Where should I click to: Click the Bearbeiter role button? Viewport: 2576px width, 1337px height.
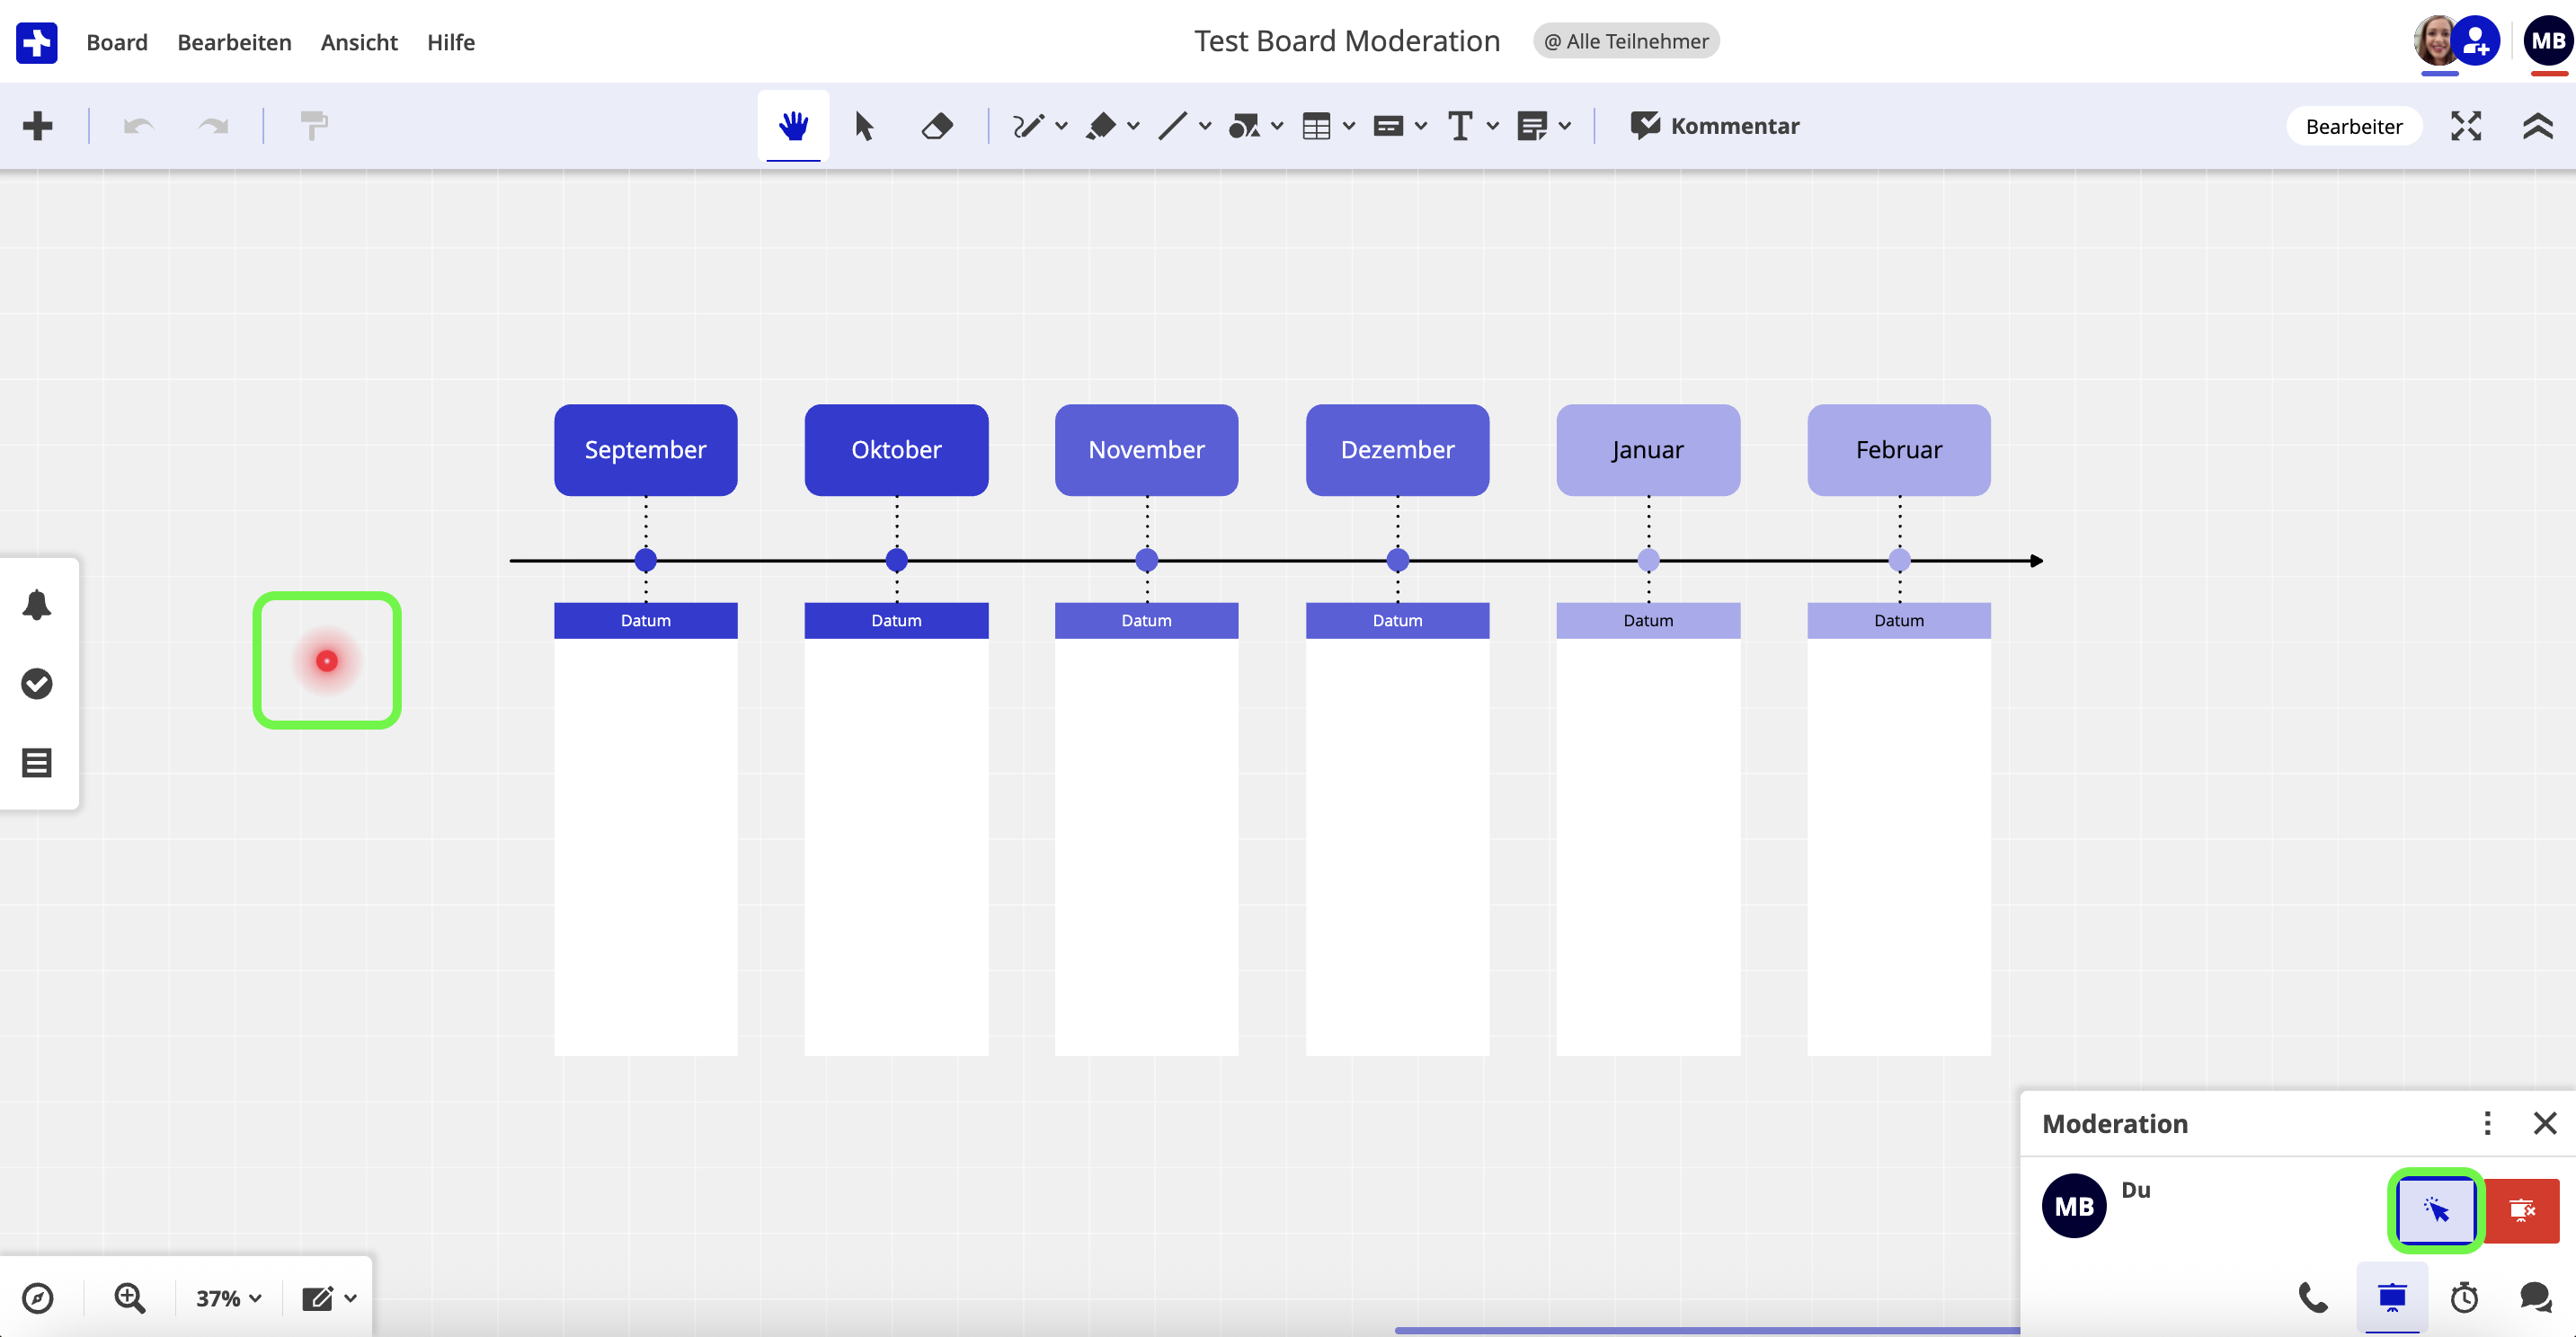point(2353,126)
